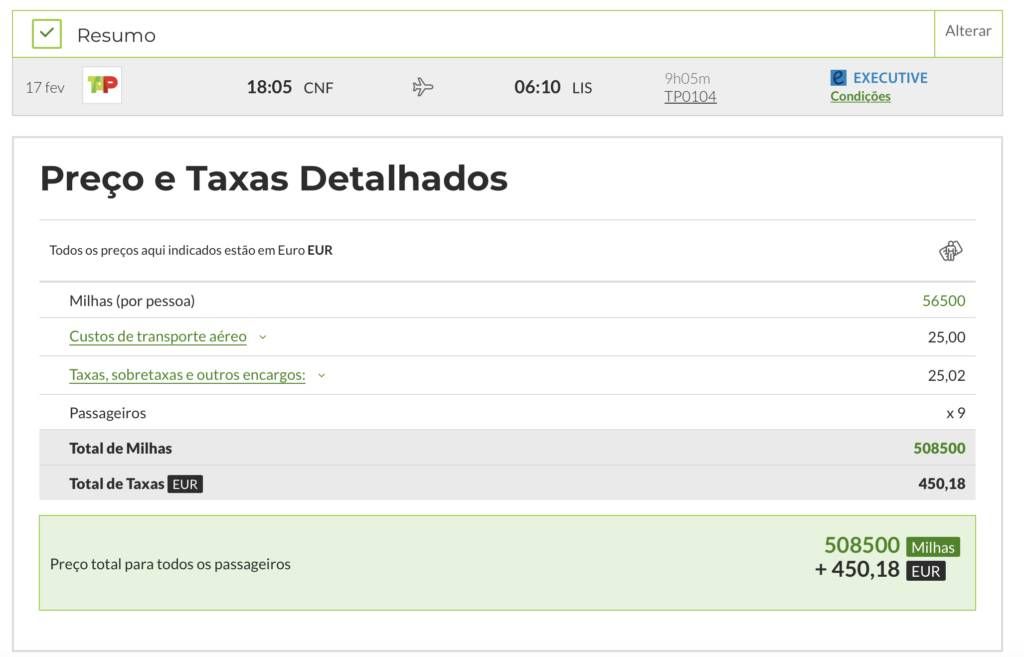Click the black EUR badge in total box
Image resolution: width=1024 pixels, height=657 pixels.
[x=925, y=571]
